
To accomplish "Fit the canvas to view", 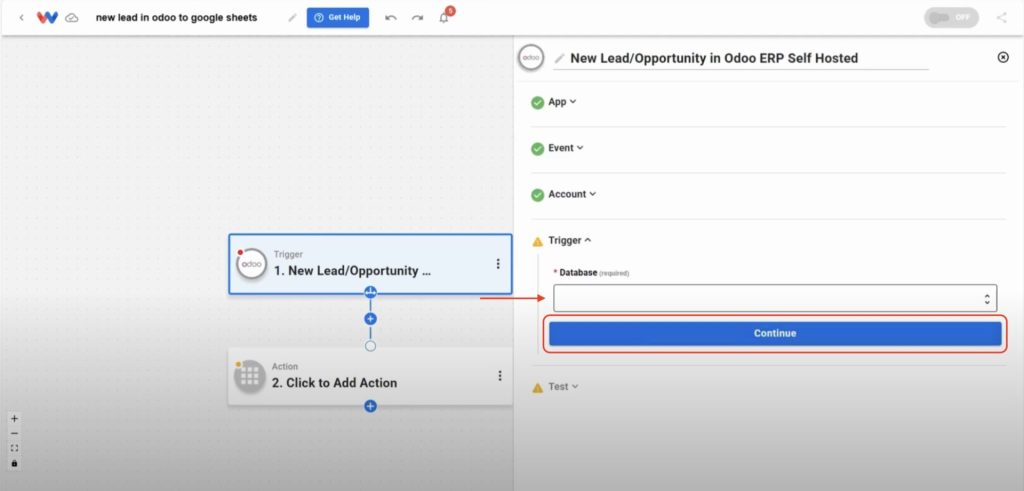I will (x=14, y=449).
